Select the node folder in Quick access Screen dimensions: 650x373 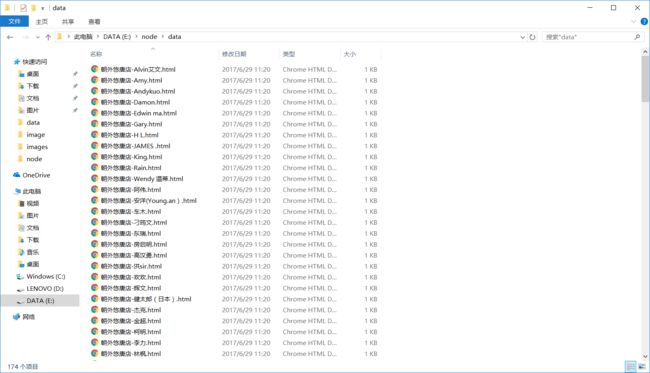pyautogui.click(x=34, y=159)
